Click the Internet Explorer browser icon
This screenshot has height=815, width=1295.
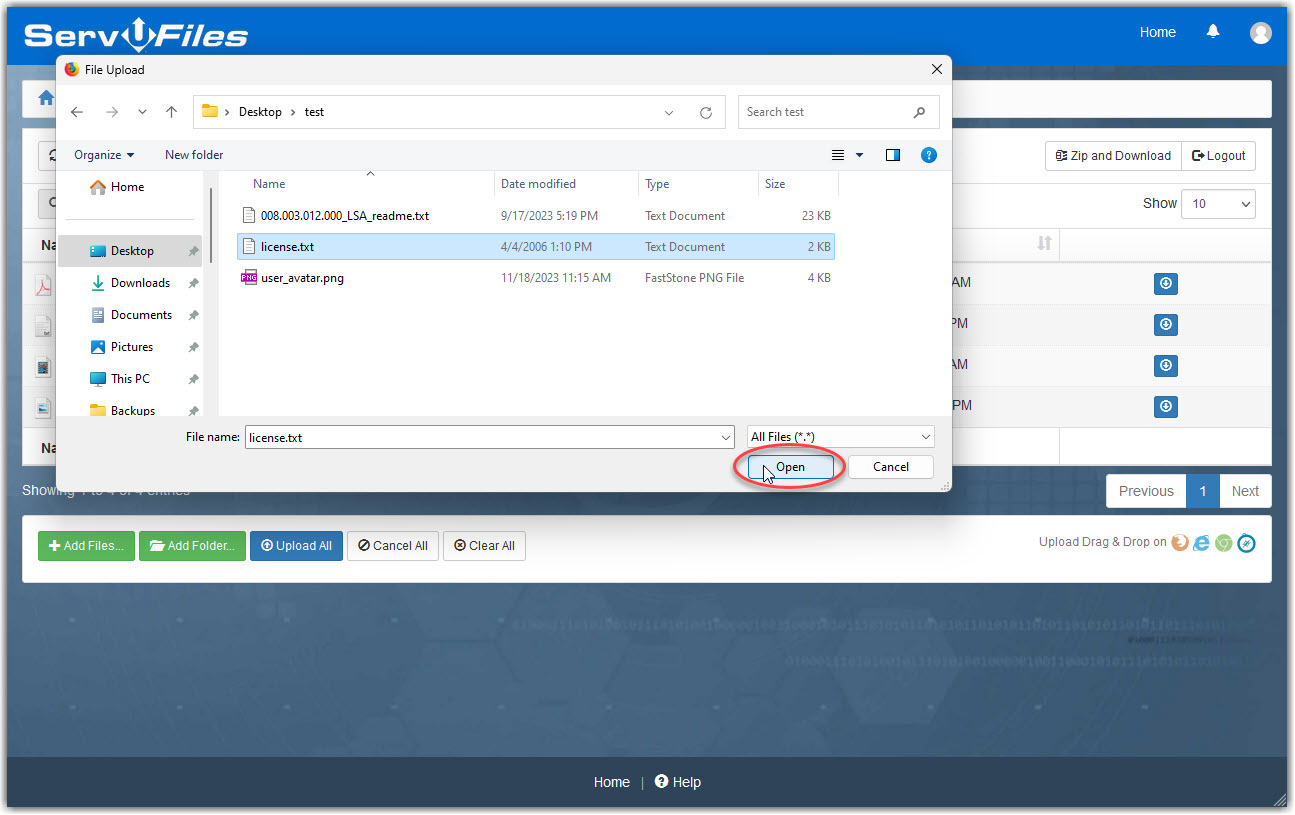[1202, 543]
